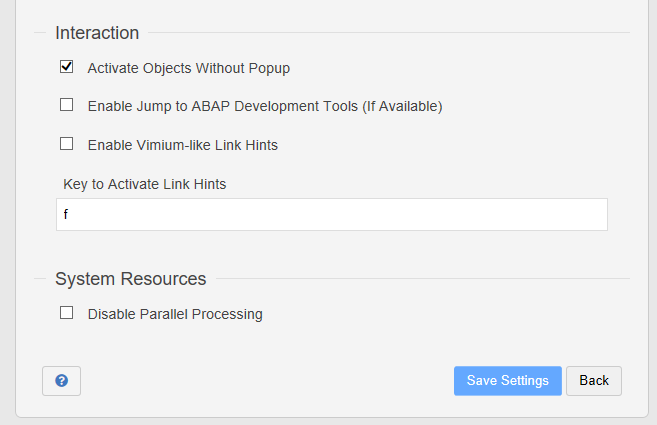Click the 'Key to Activate Link Hints' caption
657x425 pixels.
(145, 184)
